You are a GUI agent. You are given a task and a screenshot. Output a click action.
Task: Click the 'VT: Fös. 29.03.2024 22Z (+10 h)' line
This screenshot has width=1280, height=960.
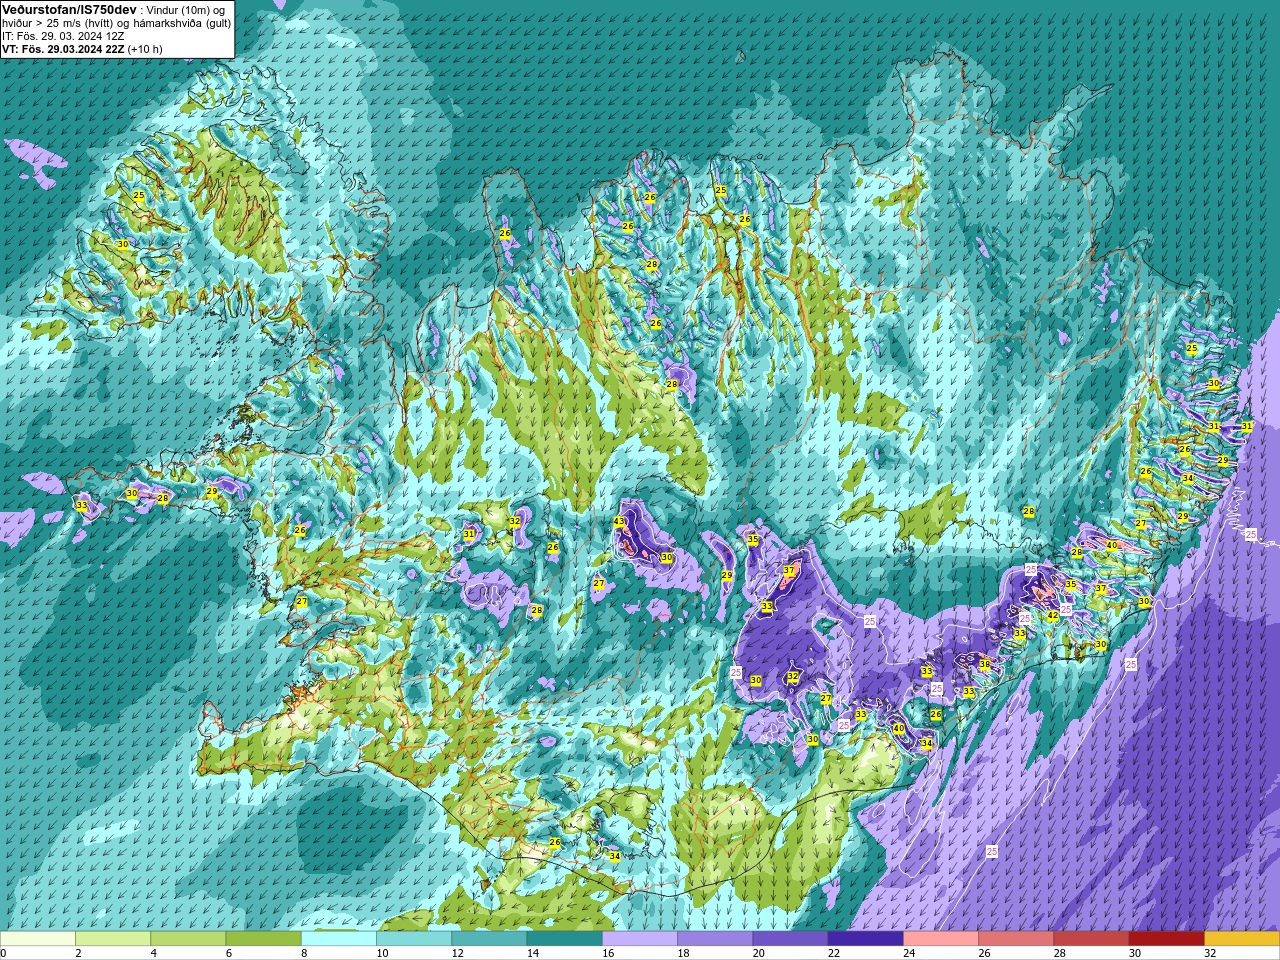(82, 49)
